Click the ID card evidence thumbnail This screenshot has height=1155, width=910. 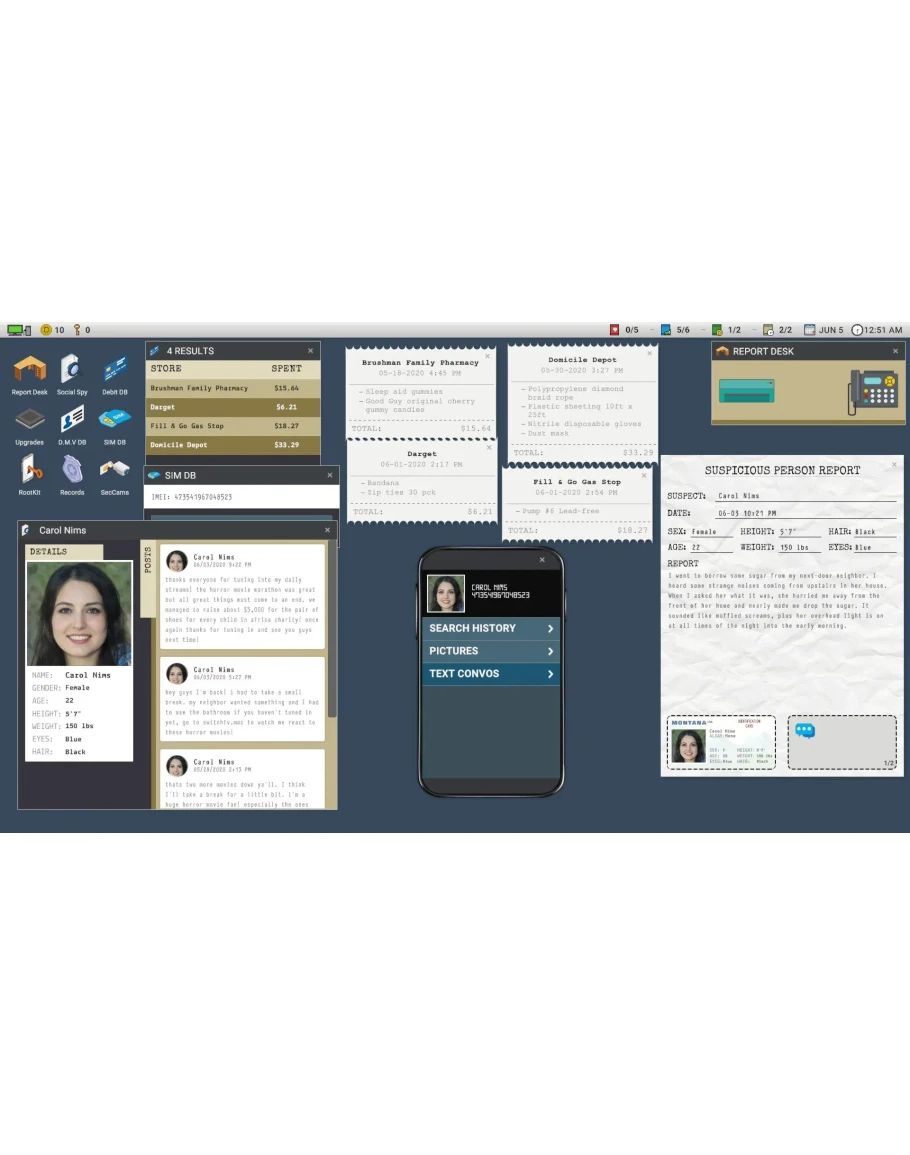pos(721,742)
